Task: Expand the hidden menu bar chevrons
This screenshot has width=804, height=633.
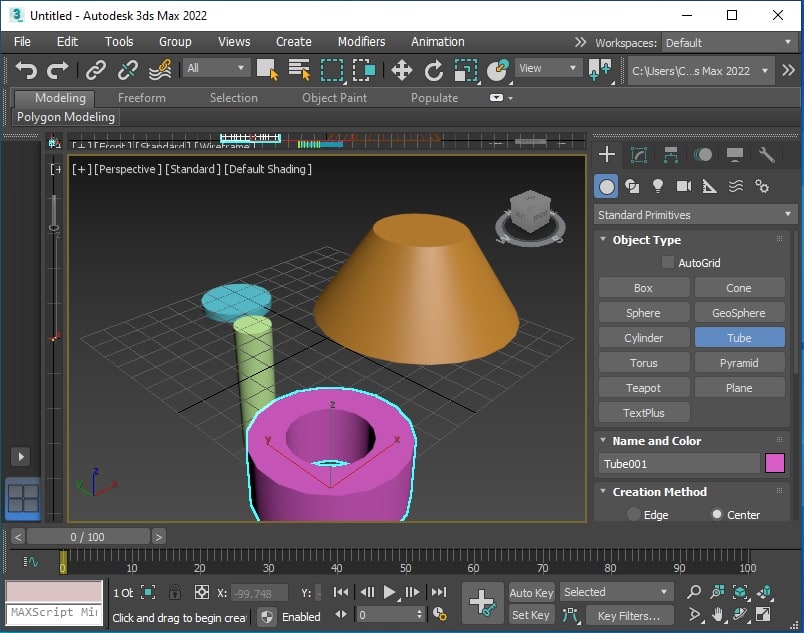Action: coord(580,42)
